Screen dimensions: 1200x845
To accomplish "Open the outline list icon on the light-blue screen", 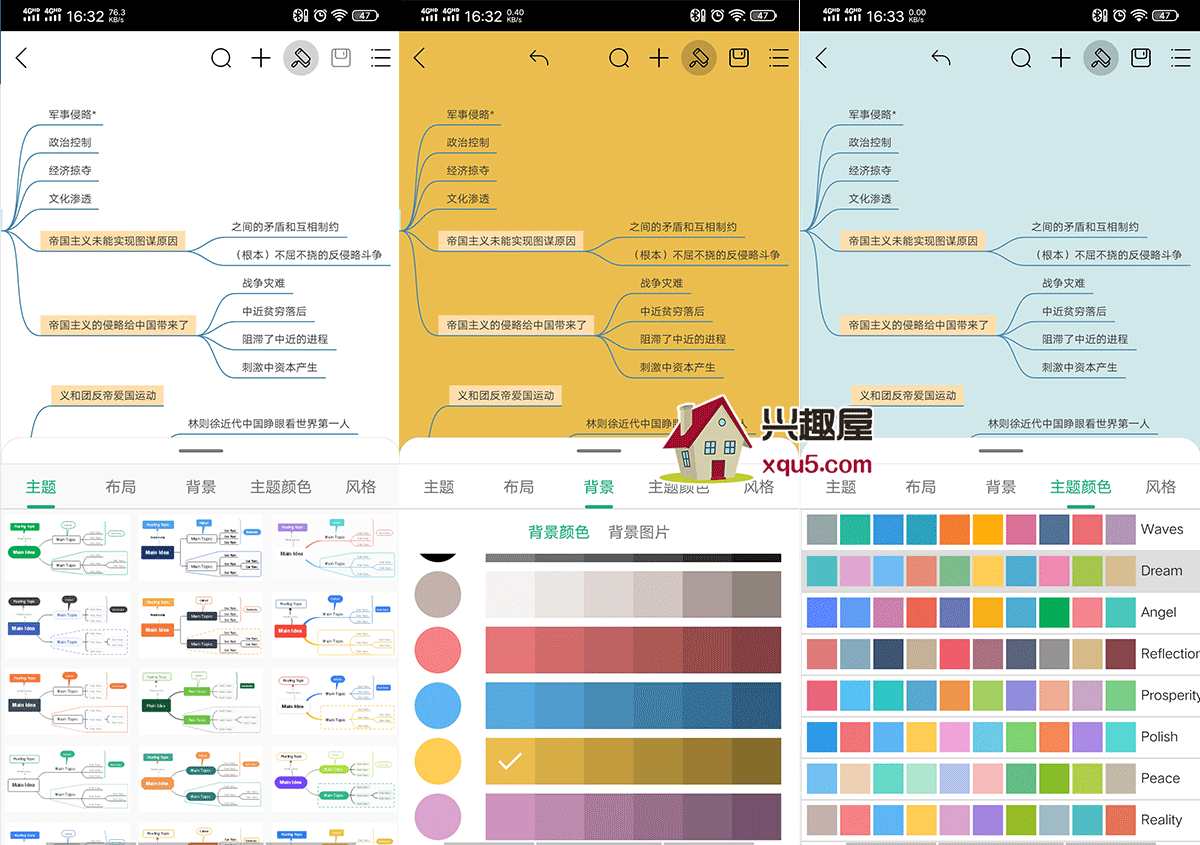I will [1181, 58].
